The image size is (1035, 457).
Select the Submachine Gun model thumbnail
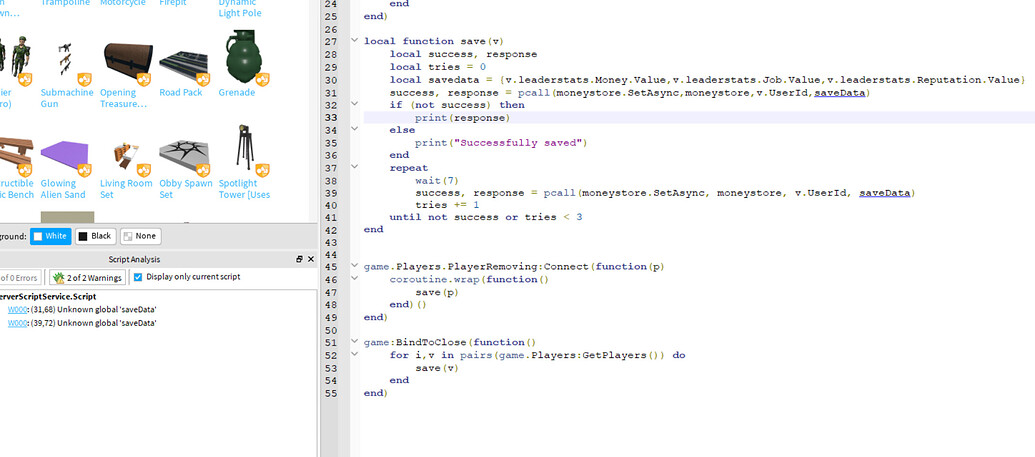(65, 58)
